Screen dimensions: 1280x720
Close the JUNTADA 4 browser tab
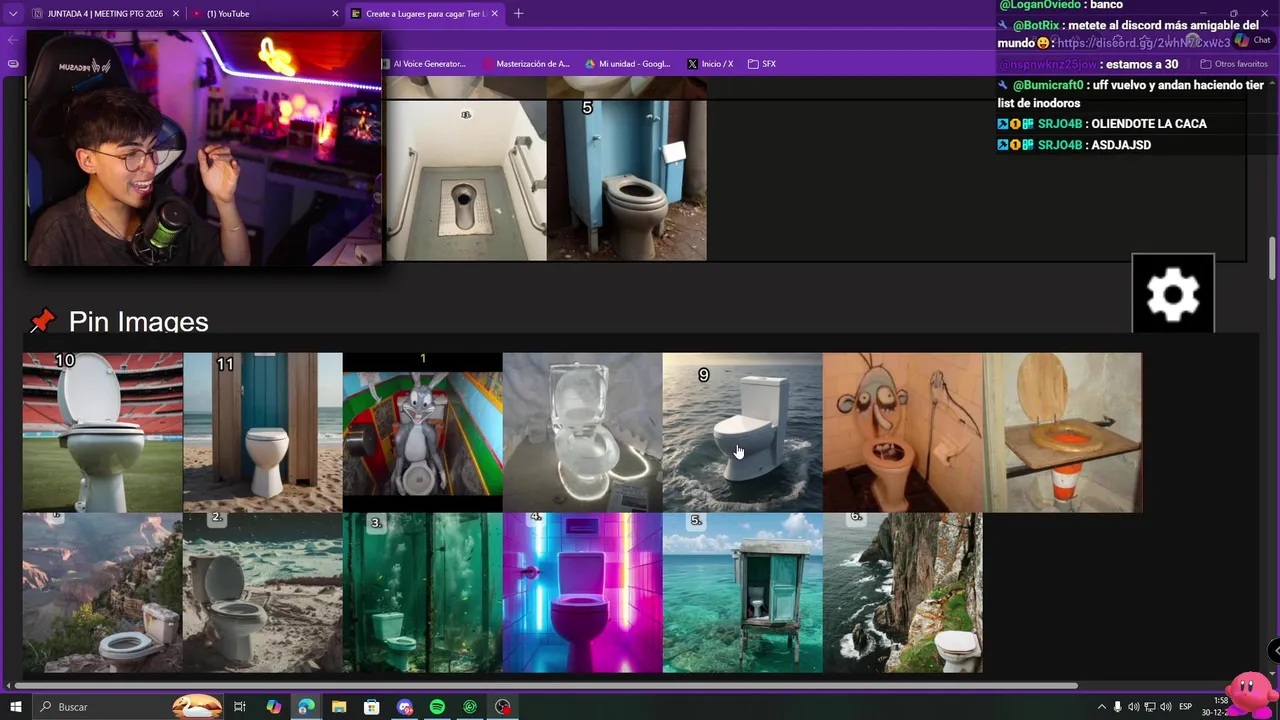point(176,14)
